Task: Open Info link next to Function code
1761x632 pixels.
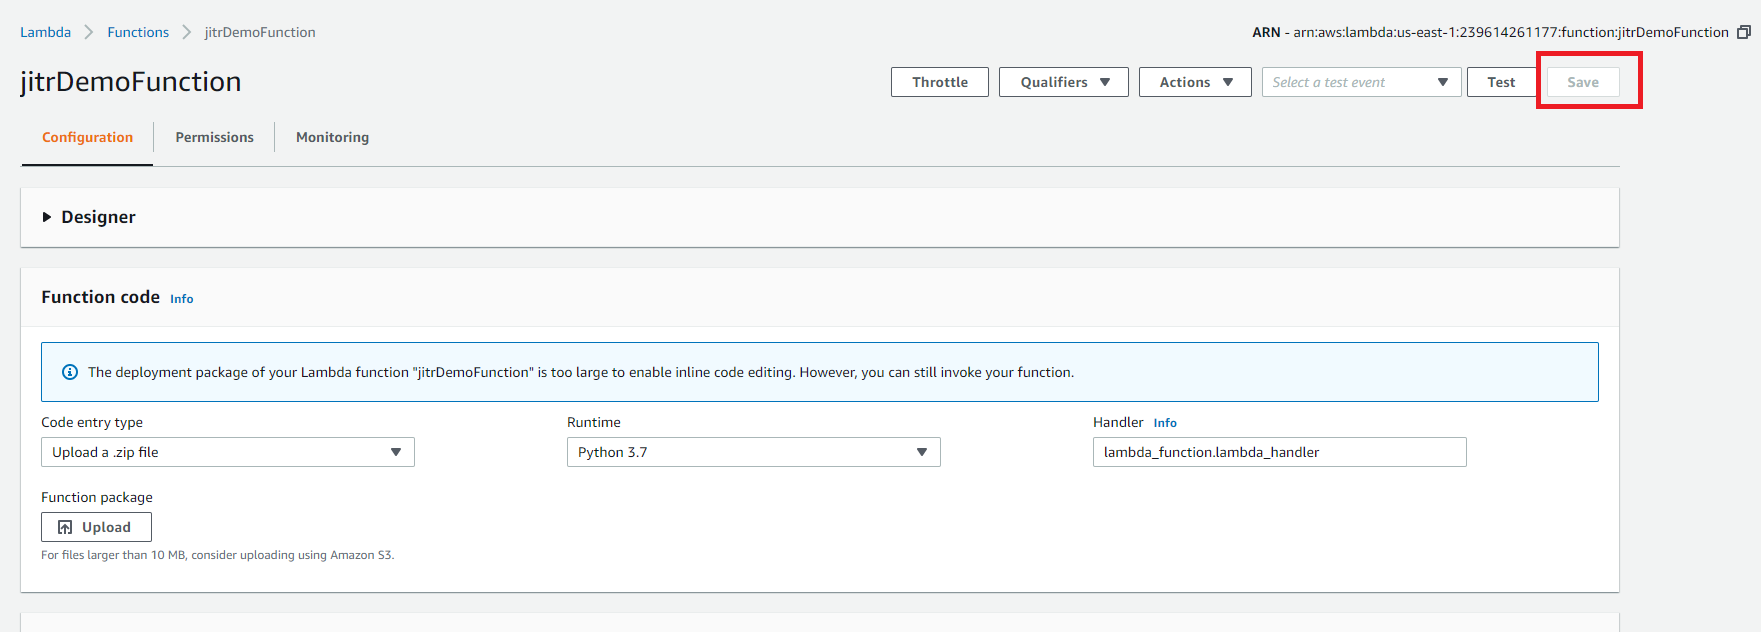Action: click(x=182, y=299)
